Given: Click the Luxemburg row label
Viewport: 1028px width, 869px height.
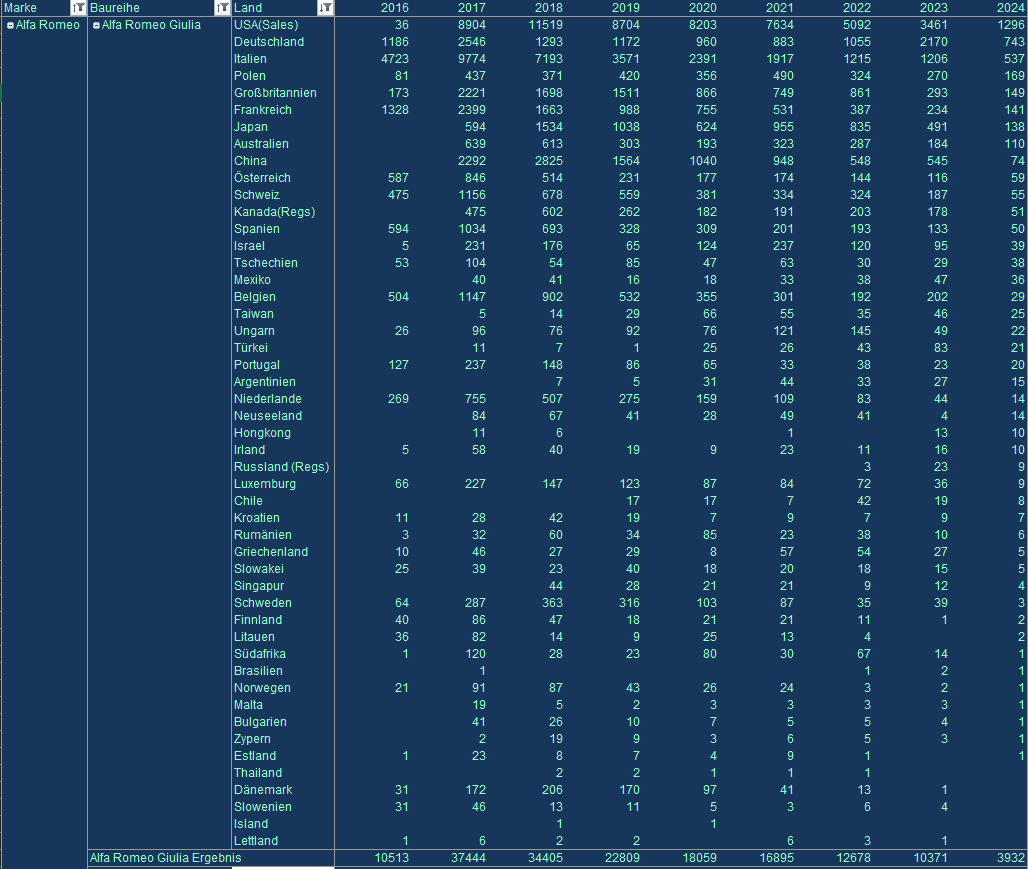Looking at the screenshot, I should tap(265, 484).
